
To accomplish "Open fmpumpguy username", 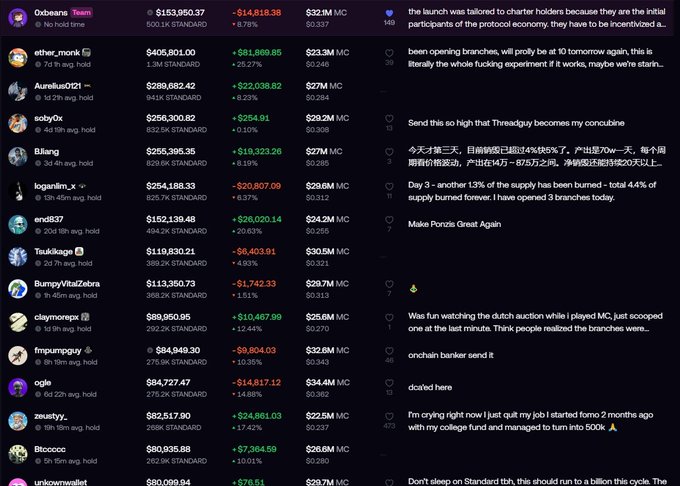I will pos(58,350).
